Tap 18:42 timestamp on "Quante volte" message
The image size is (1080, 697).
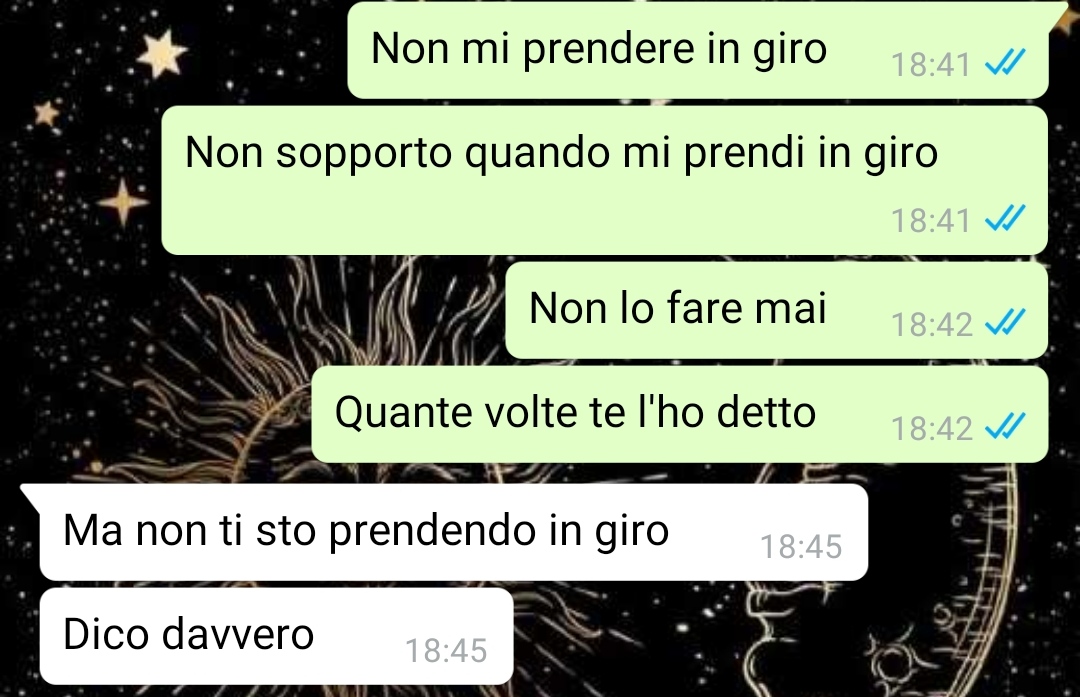pyautogui.click(x=931, y=428)
